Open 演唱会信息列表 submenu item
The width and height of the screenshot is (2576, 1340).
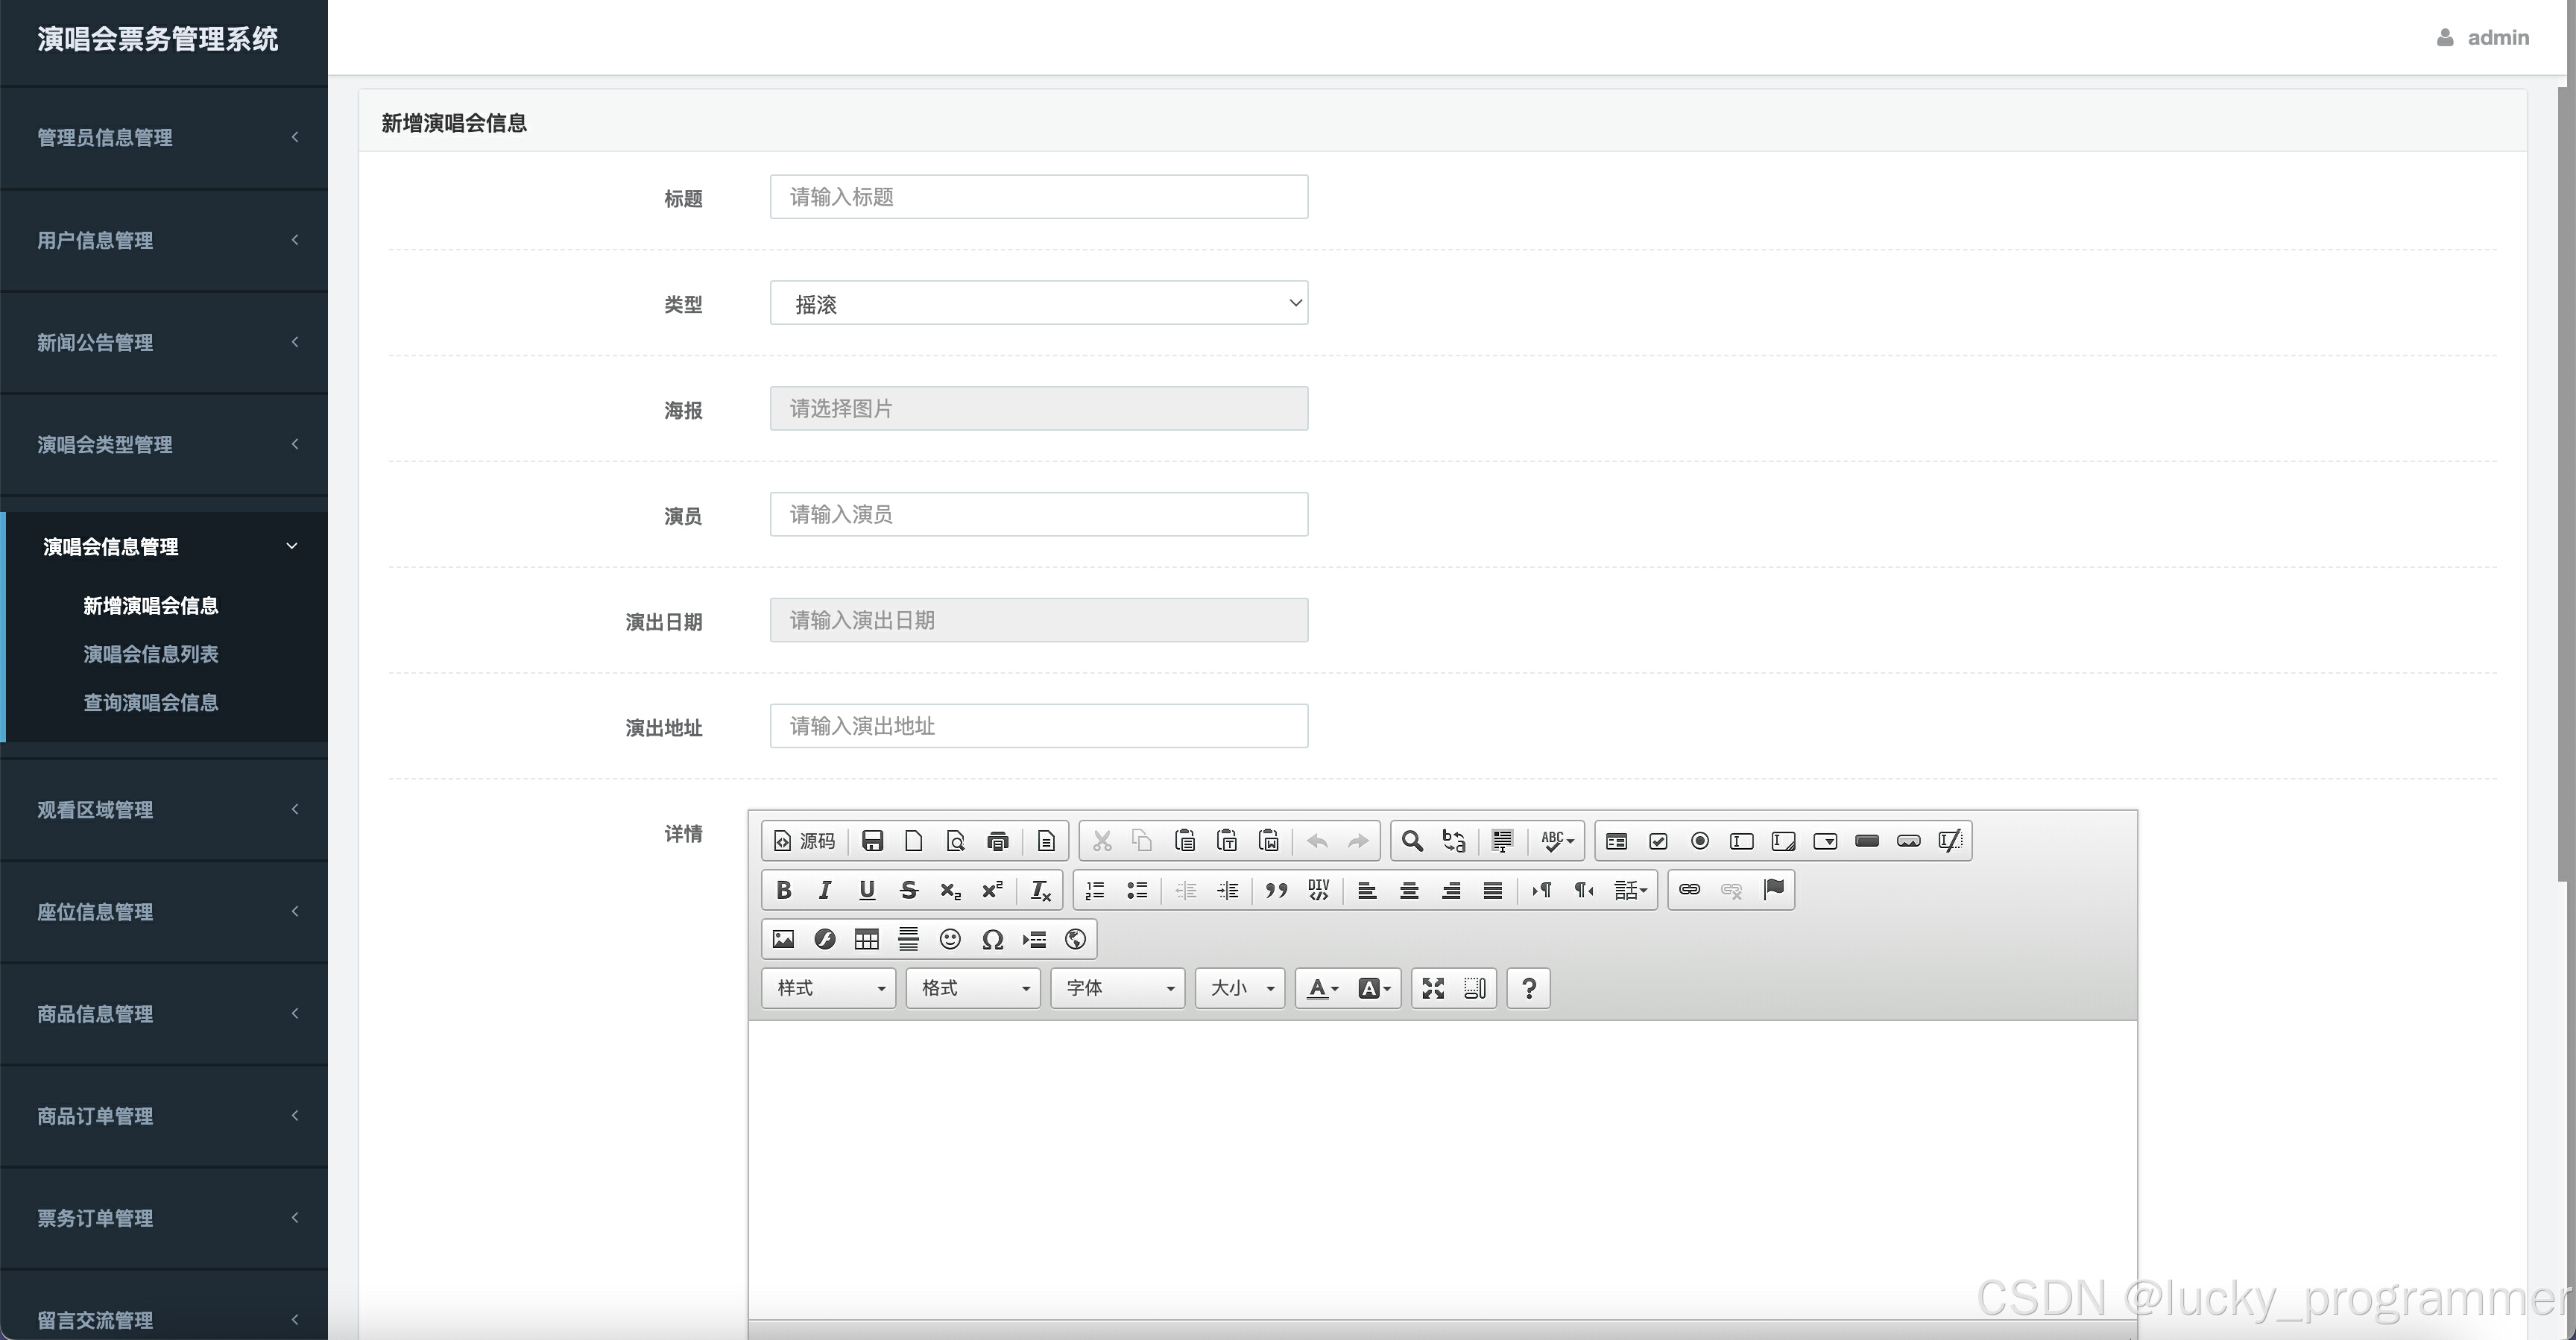[150, 654]
